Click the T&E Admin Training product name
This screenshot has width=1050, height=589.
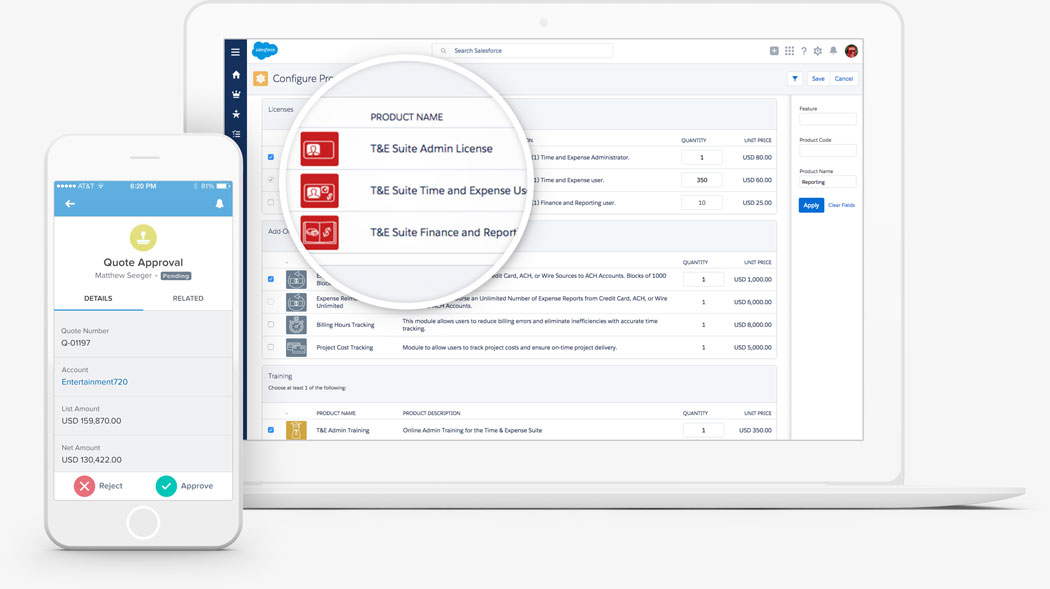point(343,430)
